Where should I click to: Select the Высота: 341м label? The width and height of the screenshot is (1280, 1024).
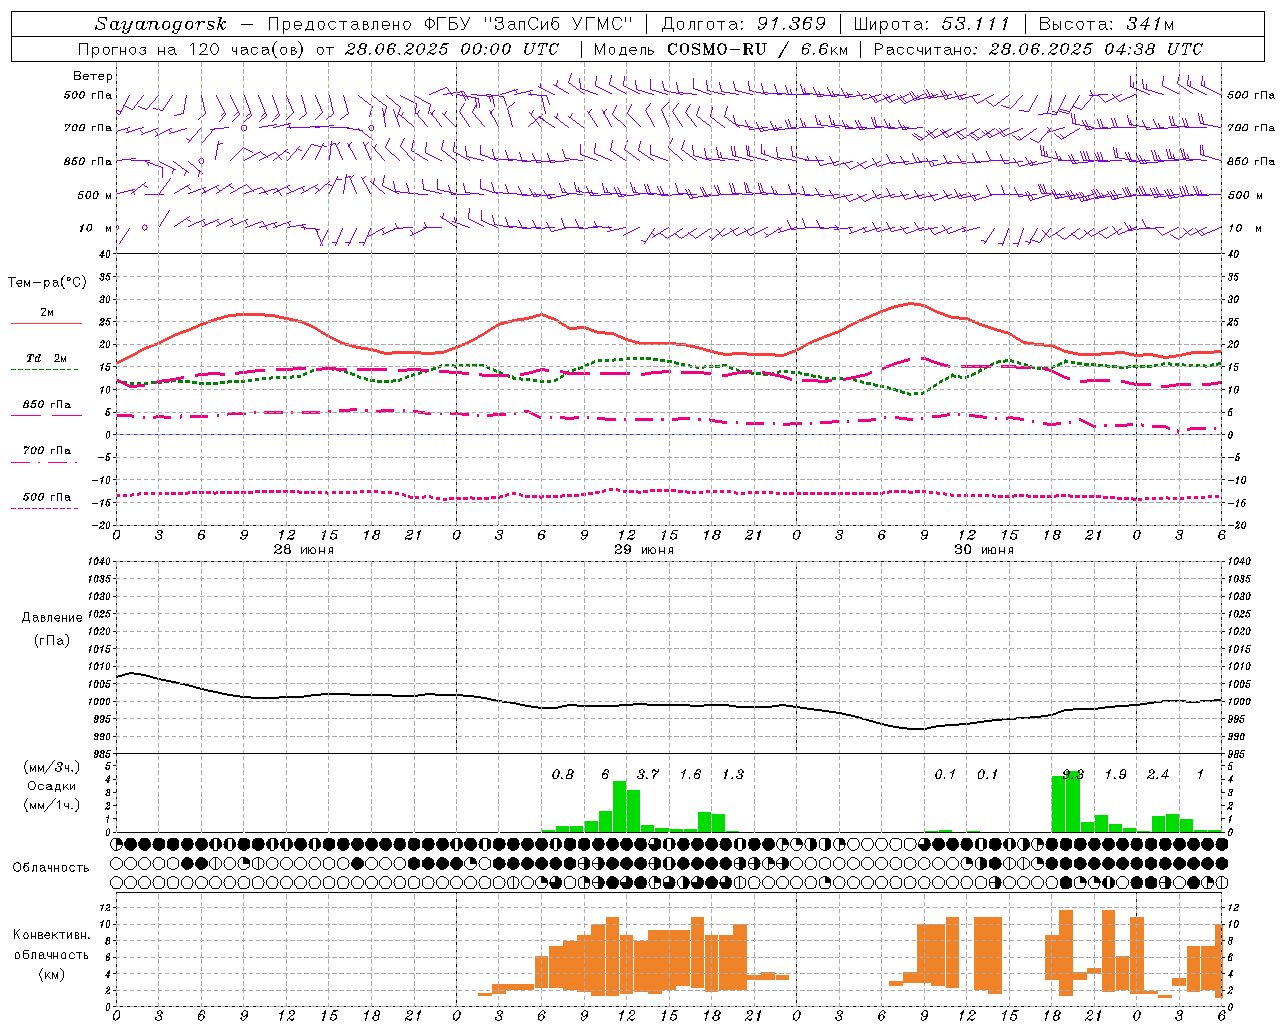[1106, 24]
